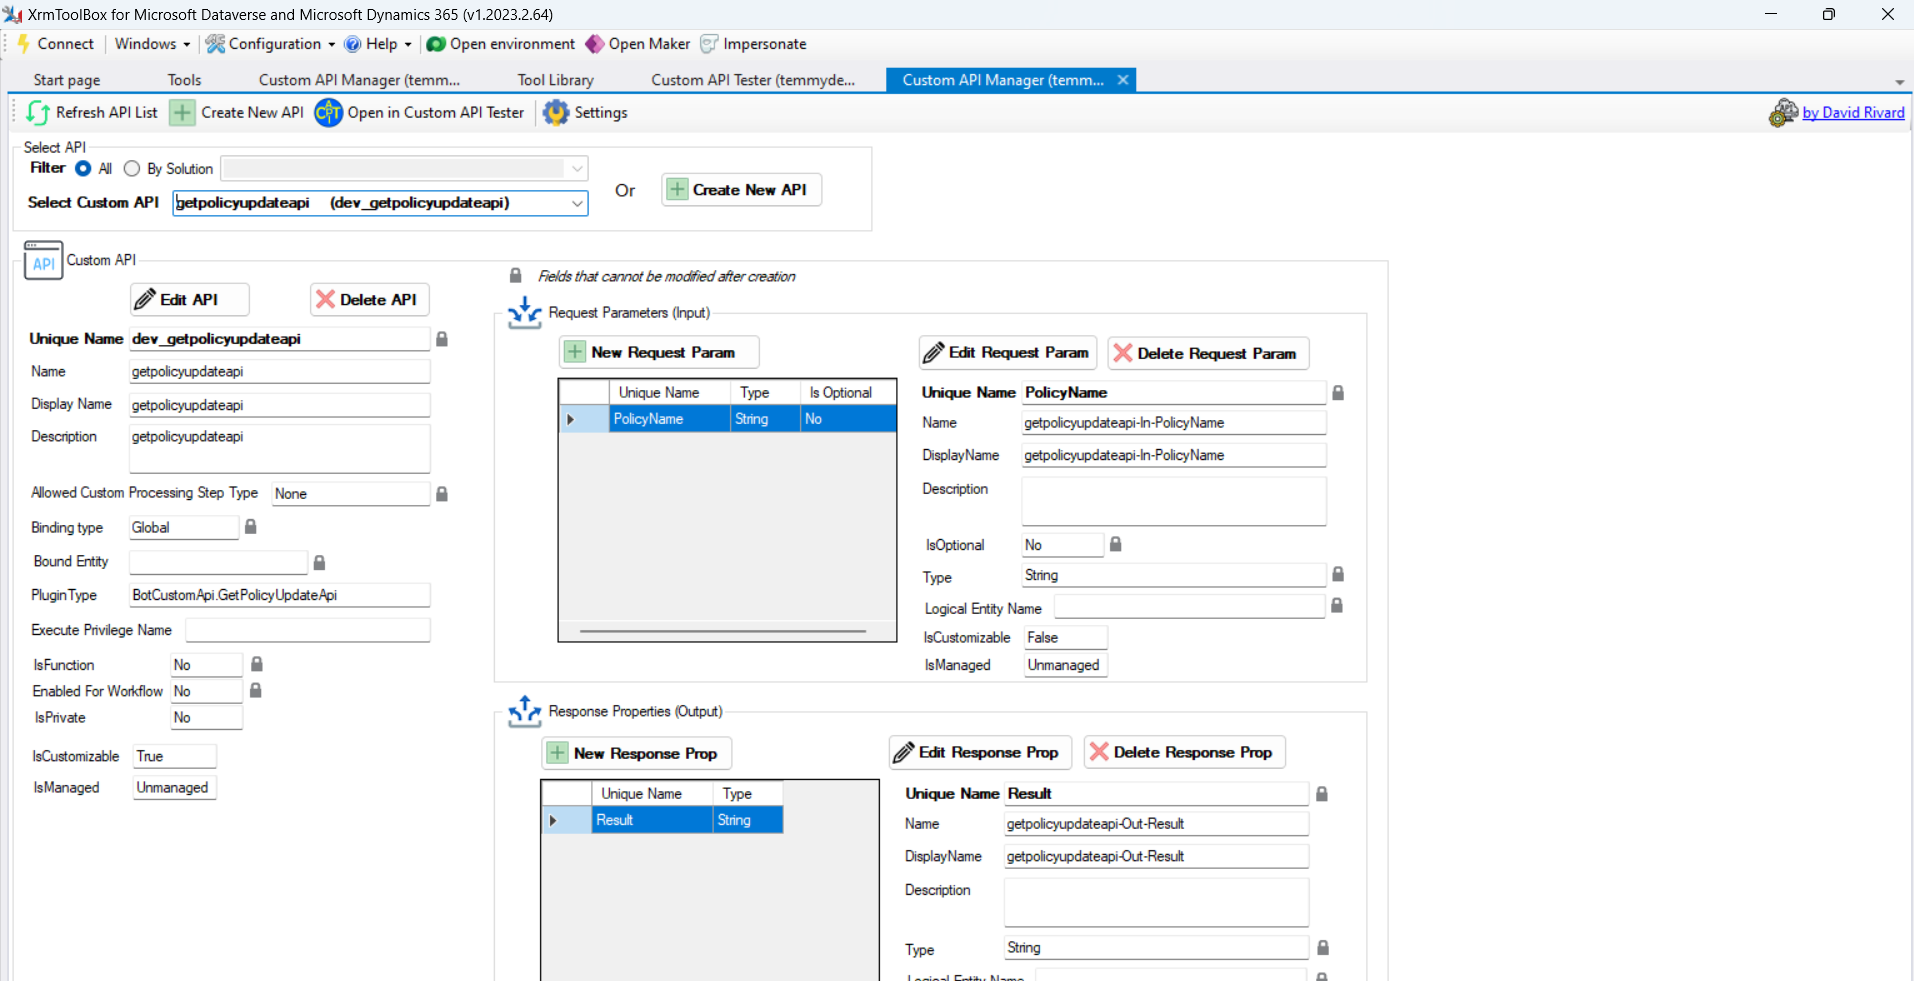This screenshot has height=981, width=1914.
Task: Click the 'Is Optional' column header
Action: (x=848, y=393)
